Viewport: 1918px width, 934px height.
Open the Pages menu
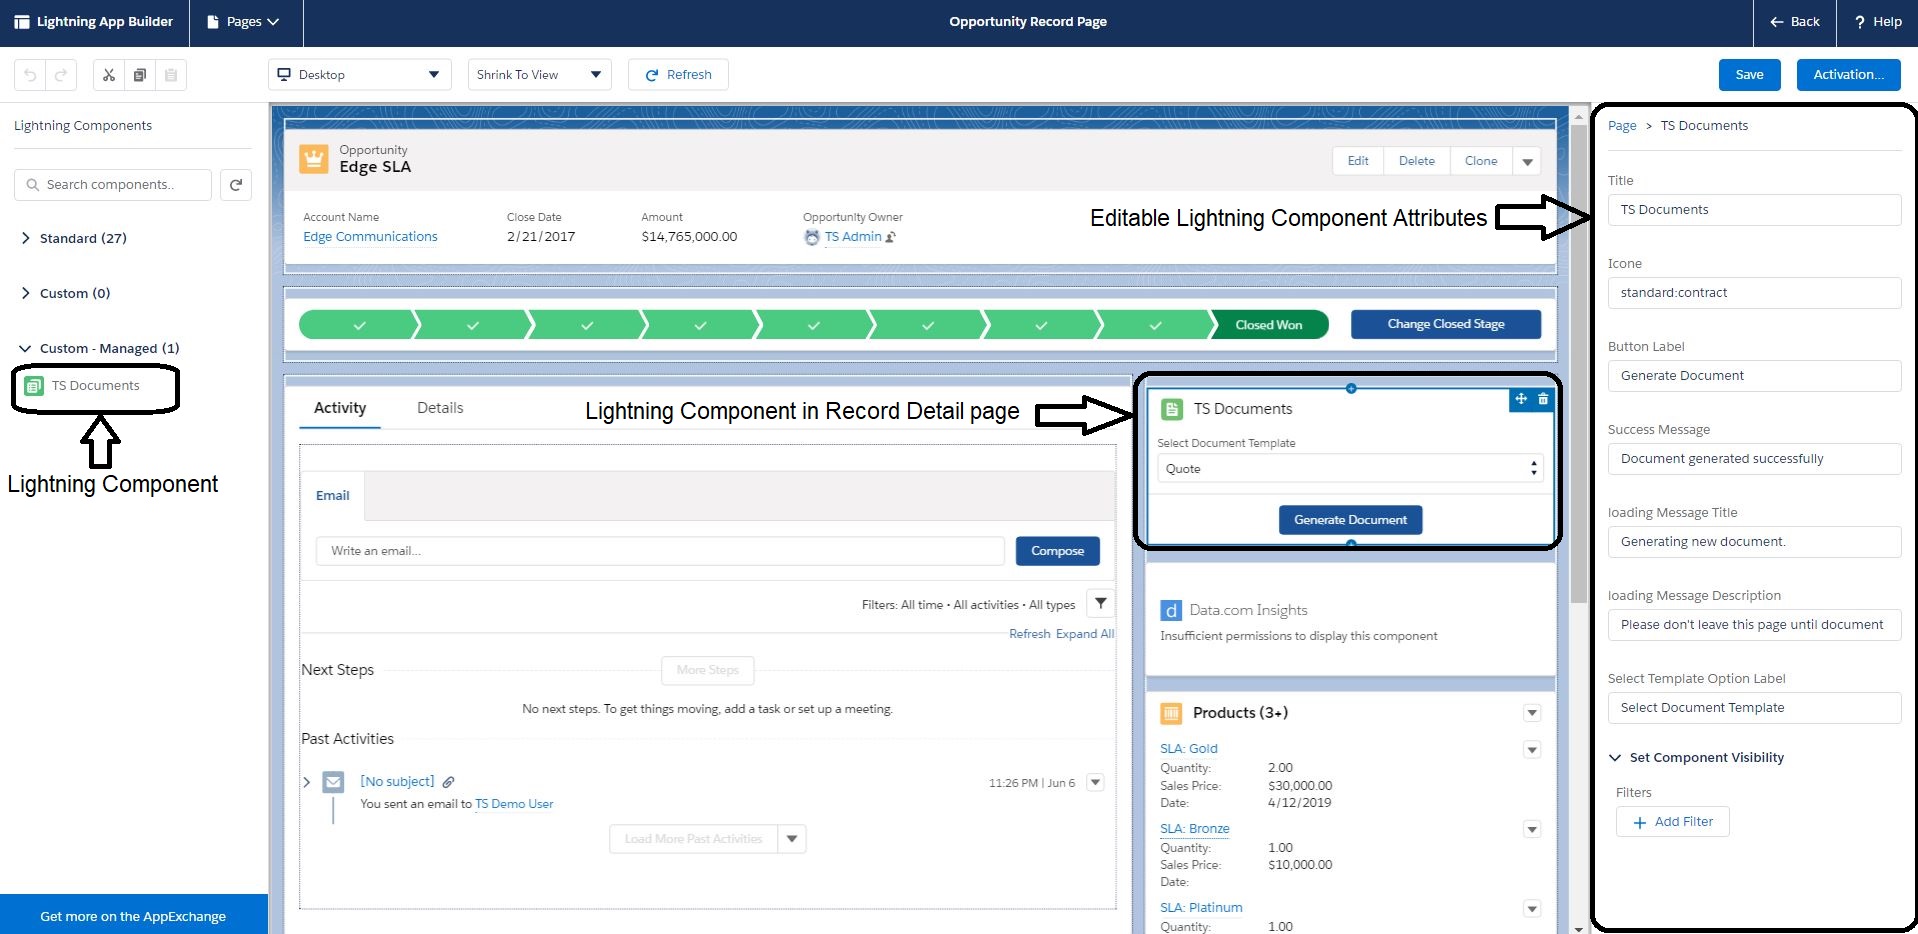coord(244,21)
